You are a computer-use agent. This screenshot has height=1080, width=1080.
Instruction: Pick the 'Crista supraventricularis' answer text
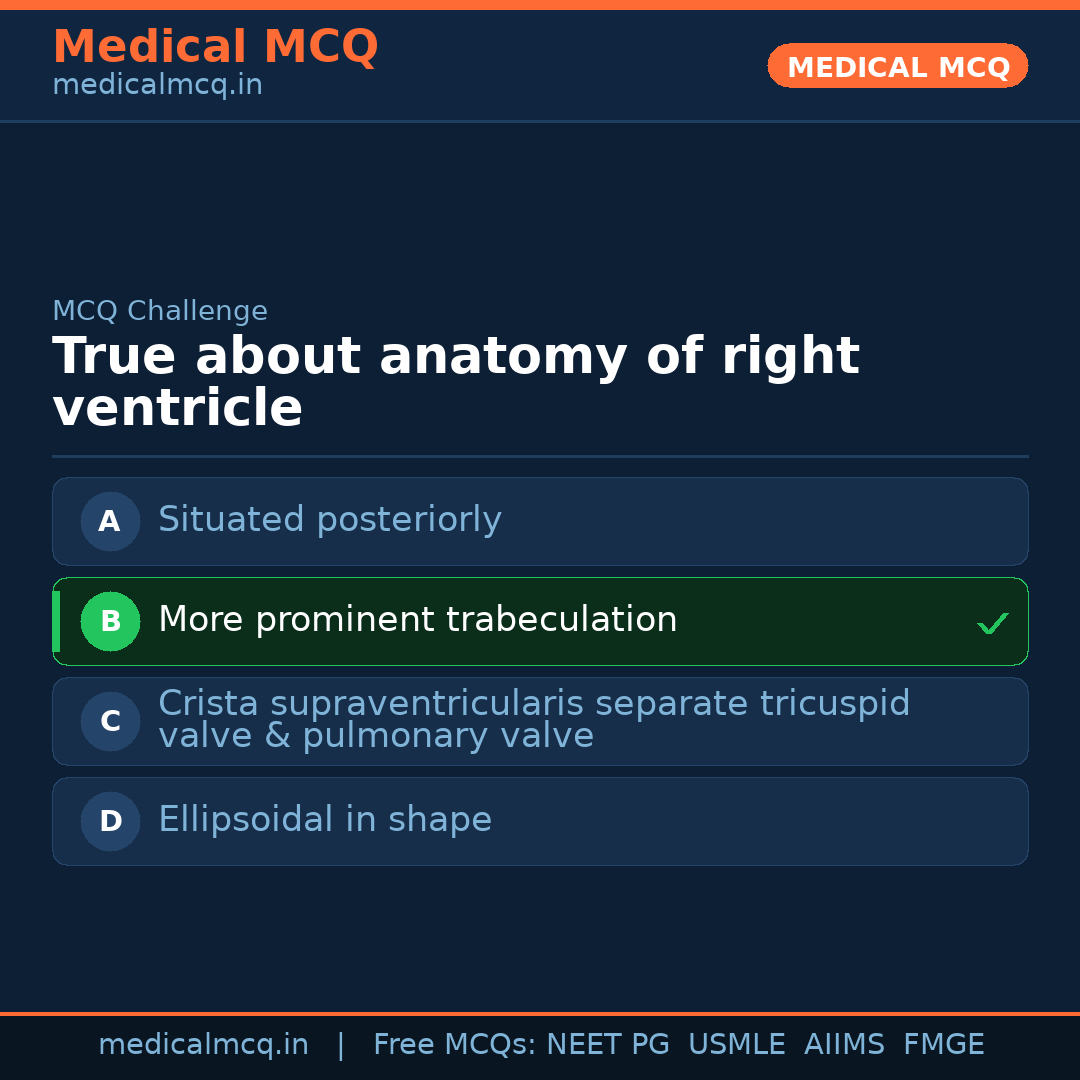pyautogui.click(x=533, y=719)
